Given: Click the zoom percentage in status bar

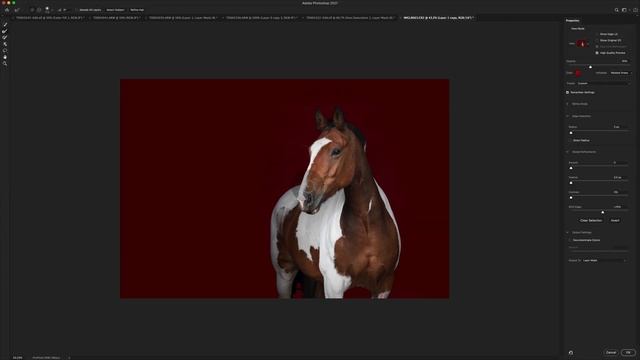Looking at the screenshot, I should [17, 358].
